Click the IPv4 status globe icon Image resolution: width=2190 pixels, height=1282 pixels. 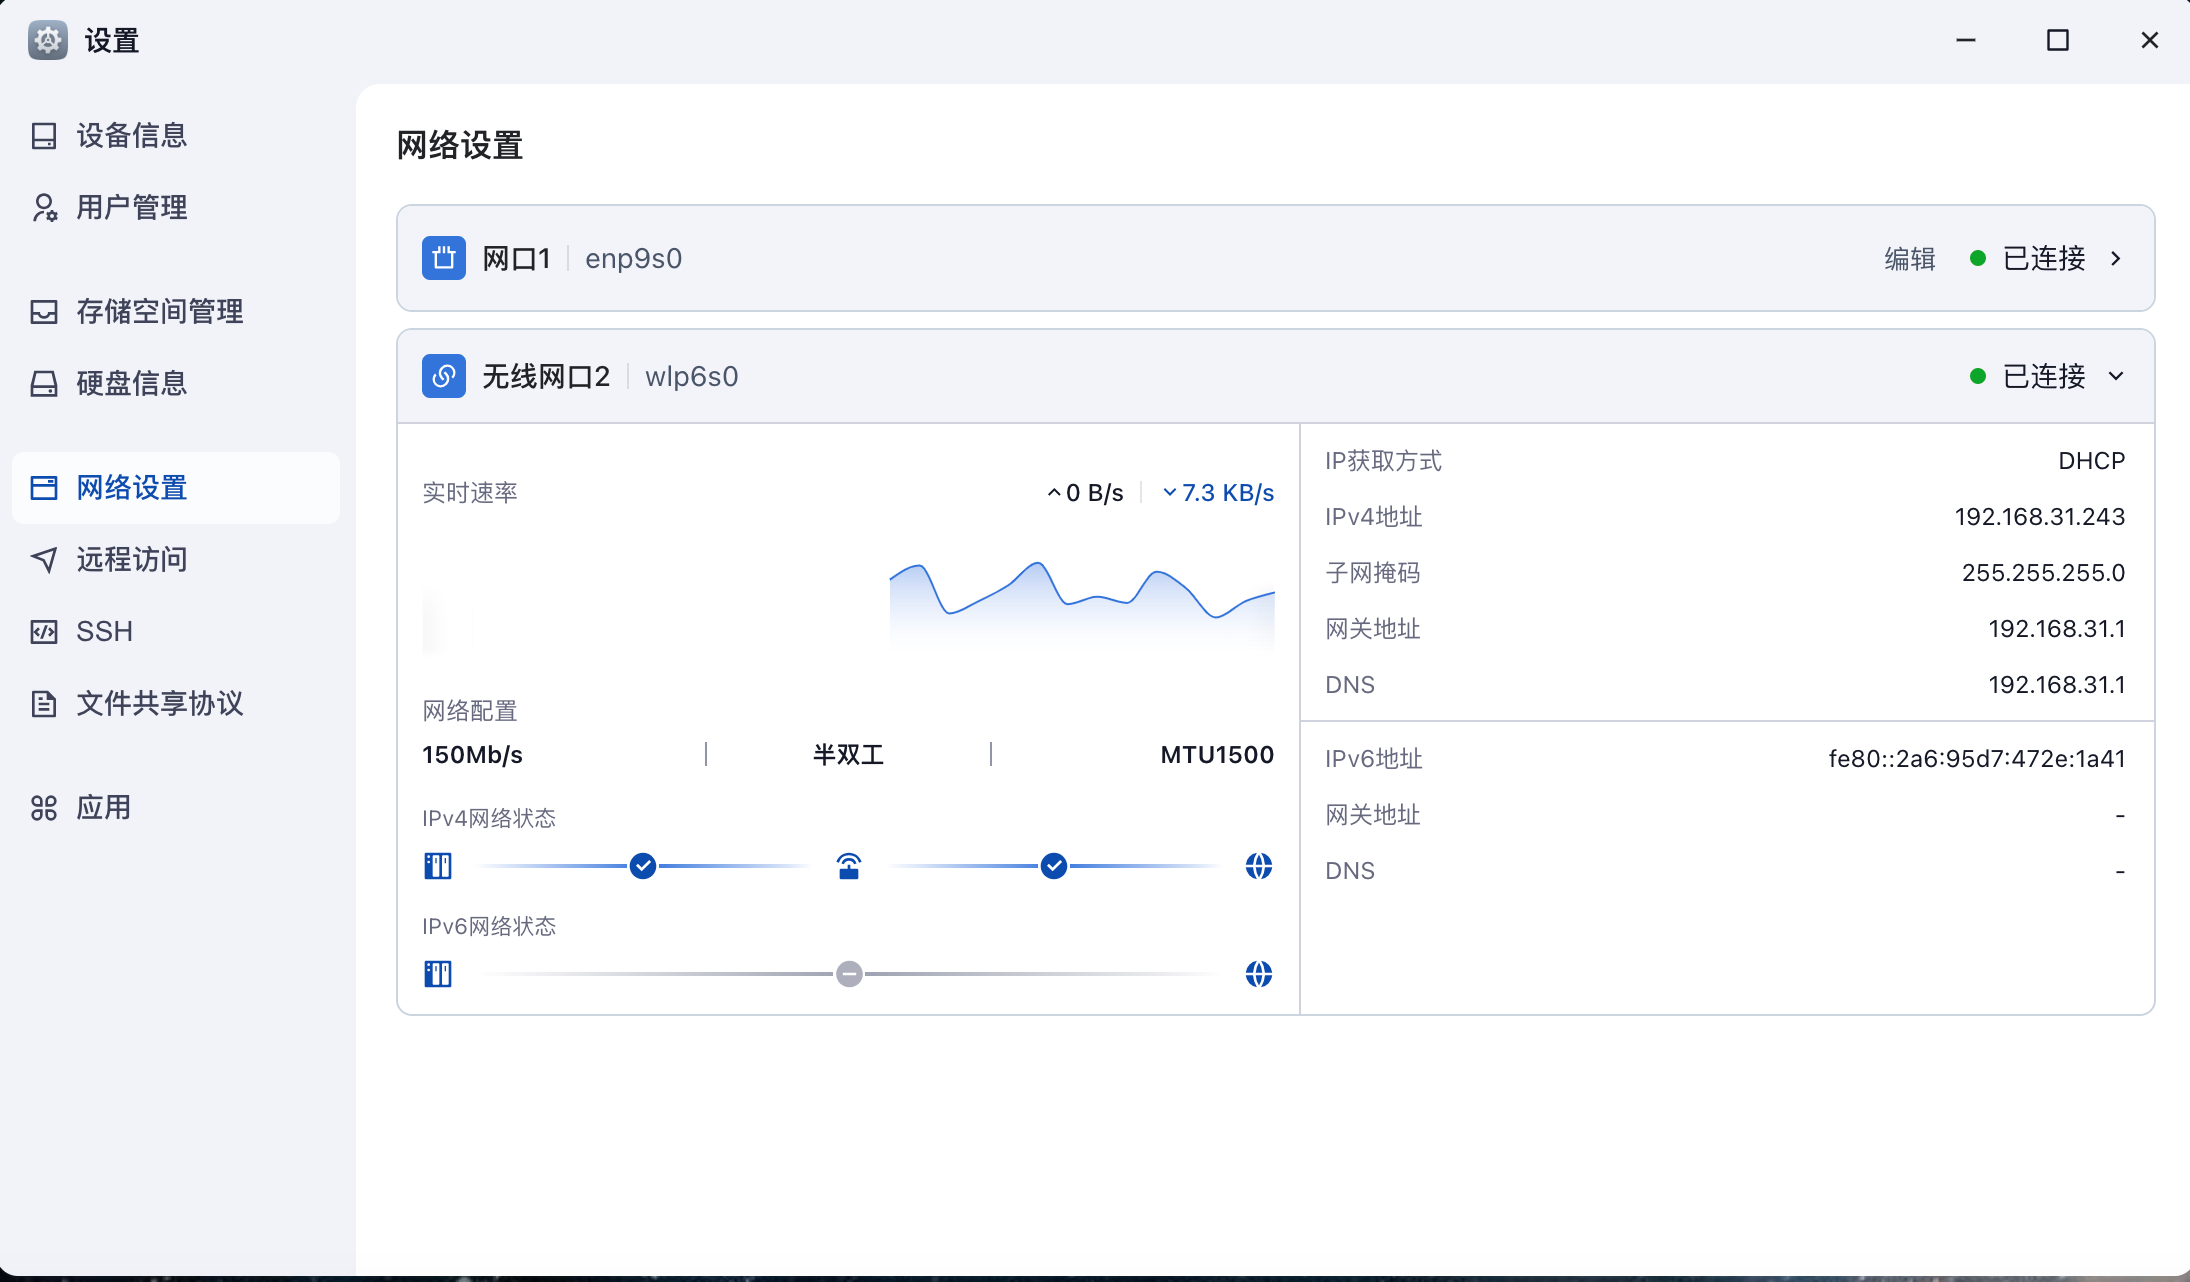1259,866
